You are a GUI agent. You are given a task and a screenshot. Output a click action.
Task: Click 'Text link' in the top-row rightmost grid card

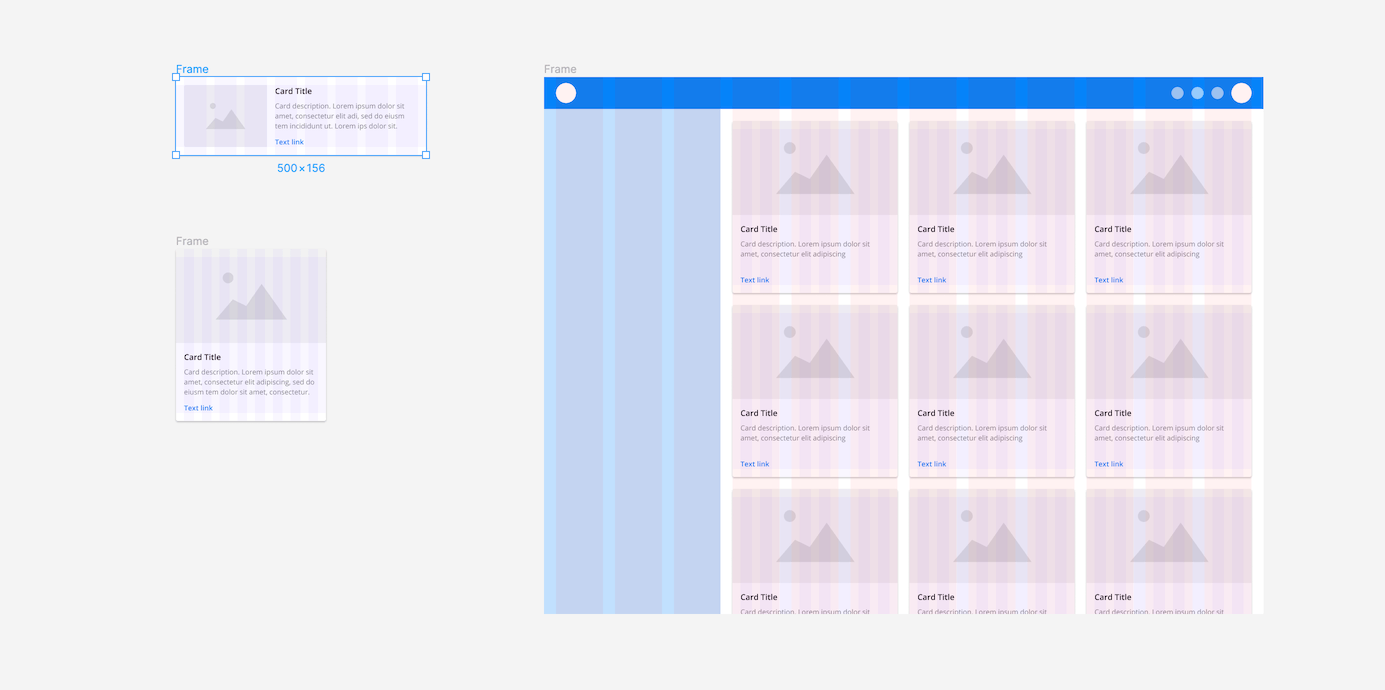click(x=1109, y=280)
